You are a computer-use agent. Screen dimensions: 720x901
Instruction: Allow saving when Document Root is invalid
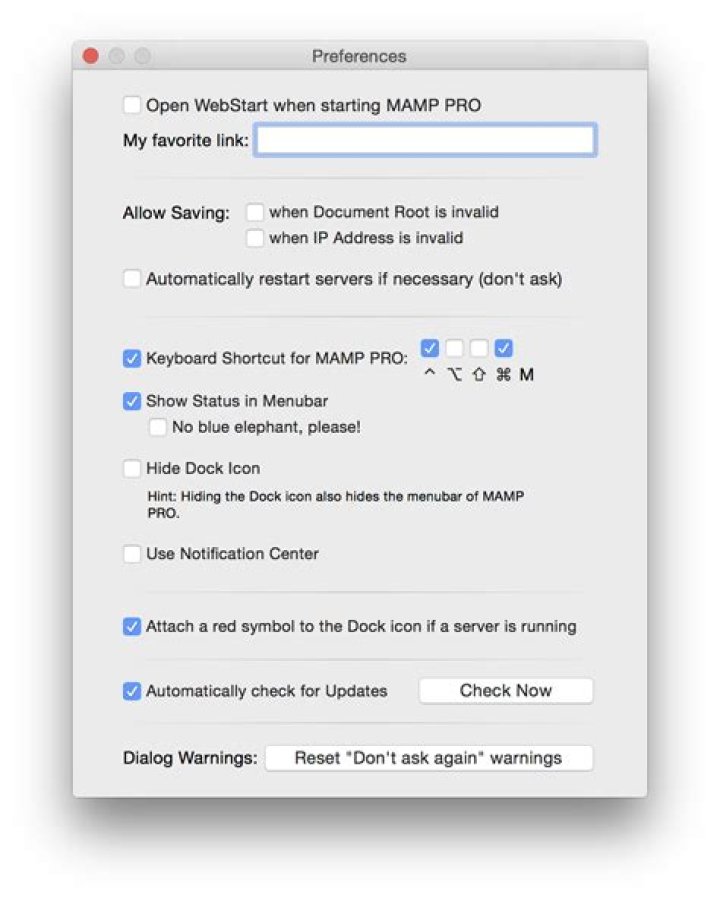[x=255, y=212]
